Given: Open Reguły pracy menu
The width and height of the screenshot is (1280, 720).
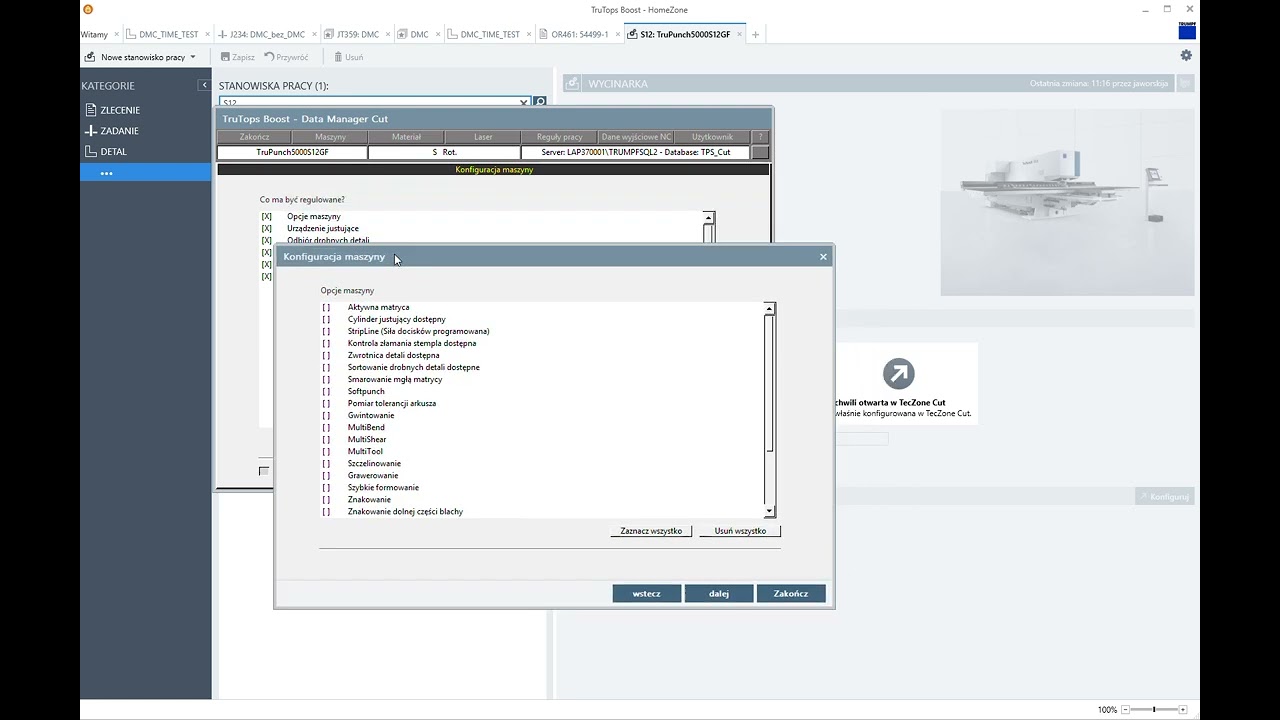Looking at the screenshot, I should [559, 137].
